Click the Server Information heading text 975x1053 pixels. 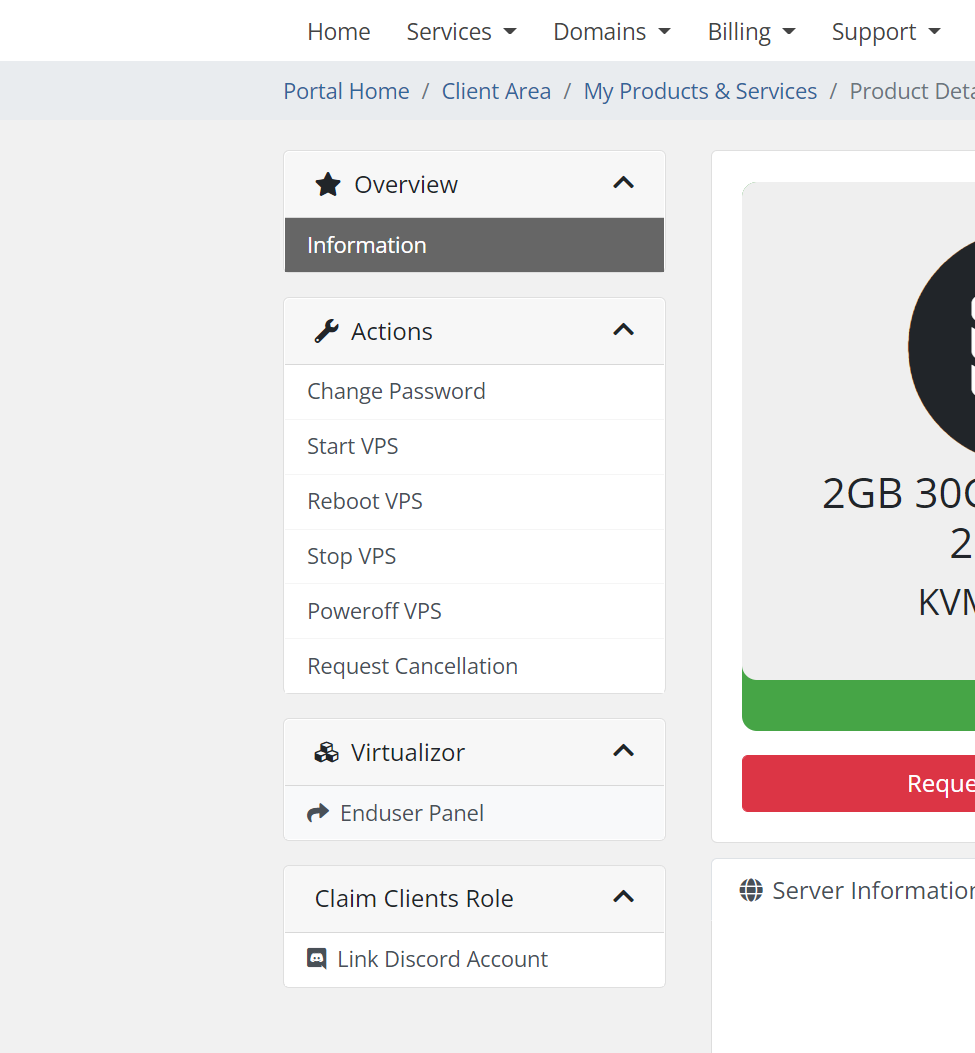pyautogui.click(x=874, y=890)
